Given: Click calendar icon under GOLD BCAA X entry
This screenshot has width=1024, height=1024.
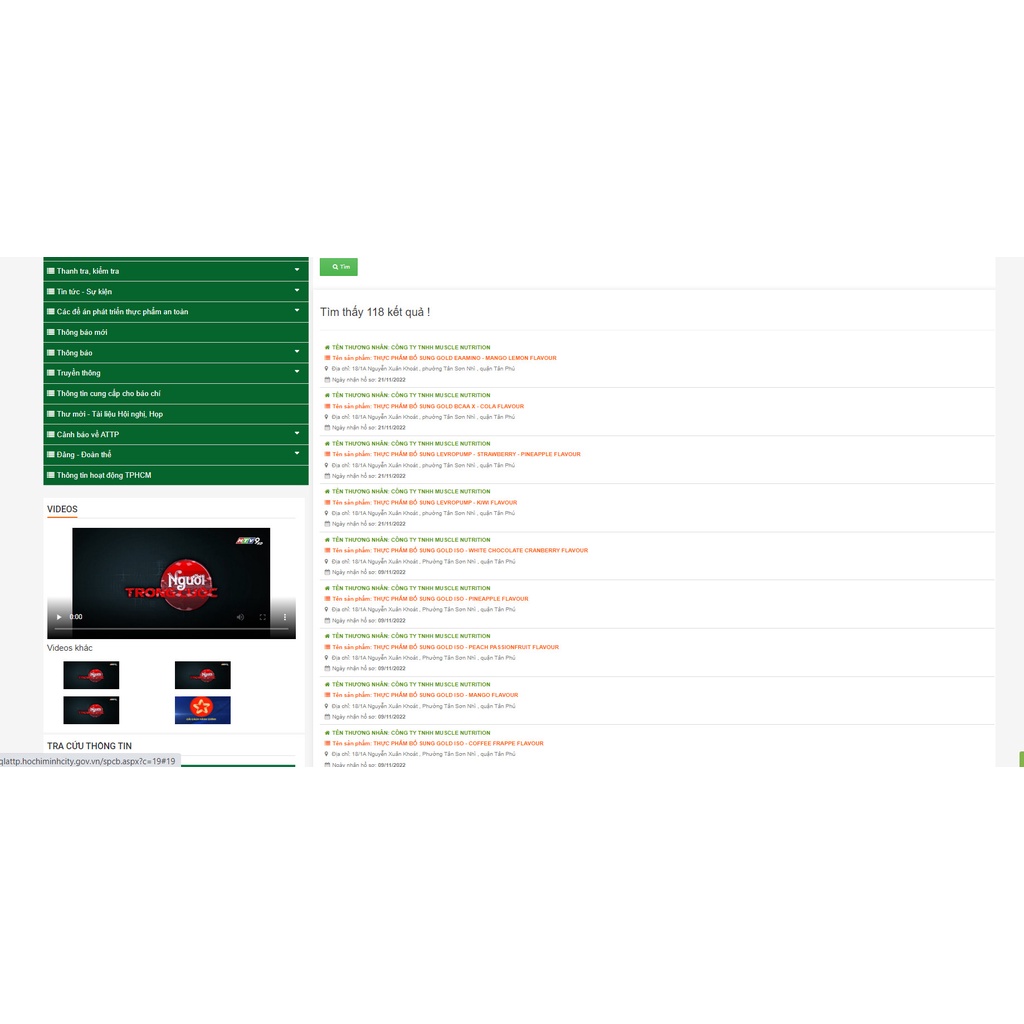Looking at the screenshot, I should coord(327,428).
